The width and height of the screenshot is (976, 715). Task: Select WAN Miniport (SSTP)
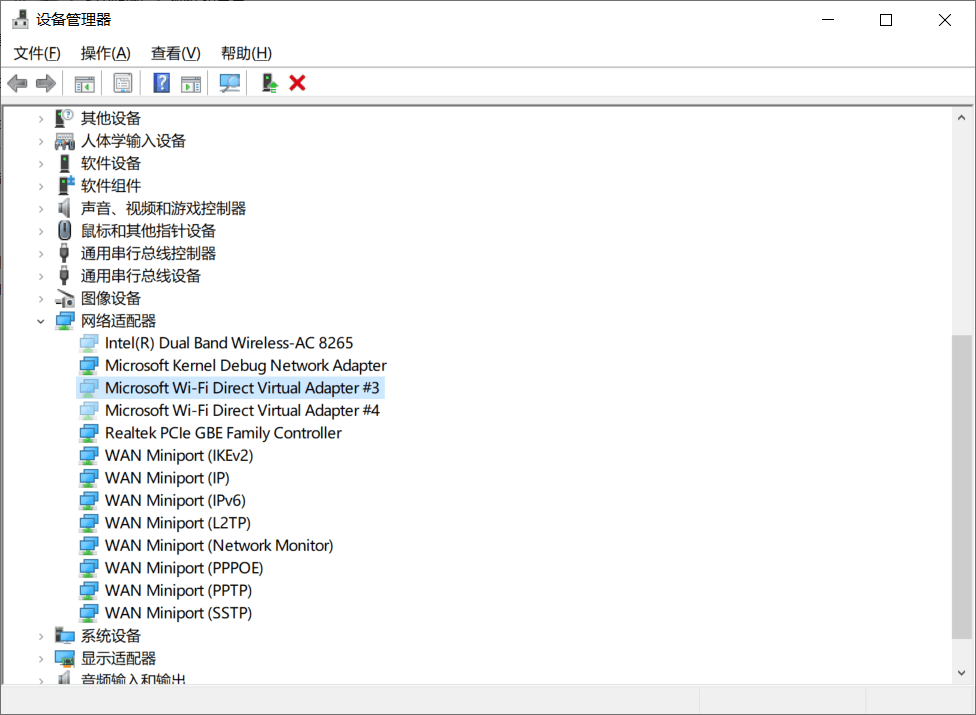pos(178,613)
